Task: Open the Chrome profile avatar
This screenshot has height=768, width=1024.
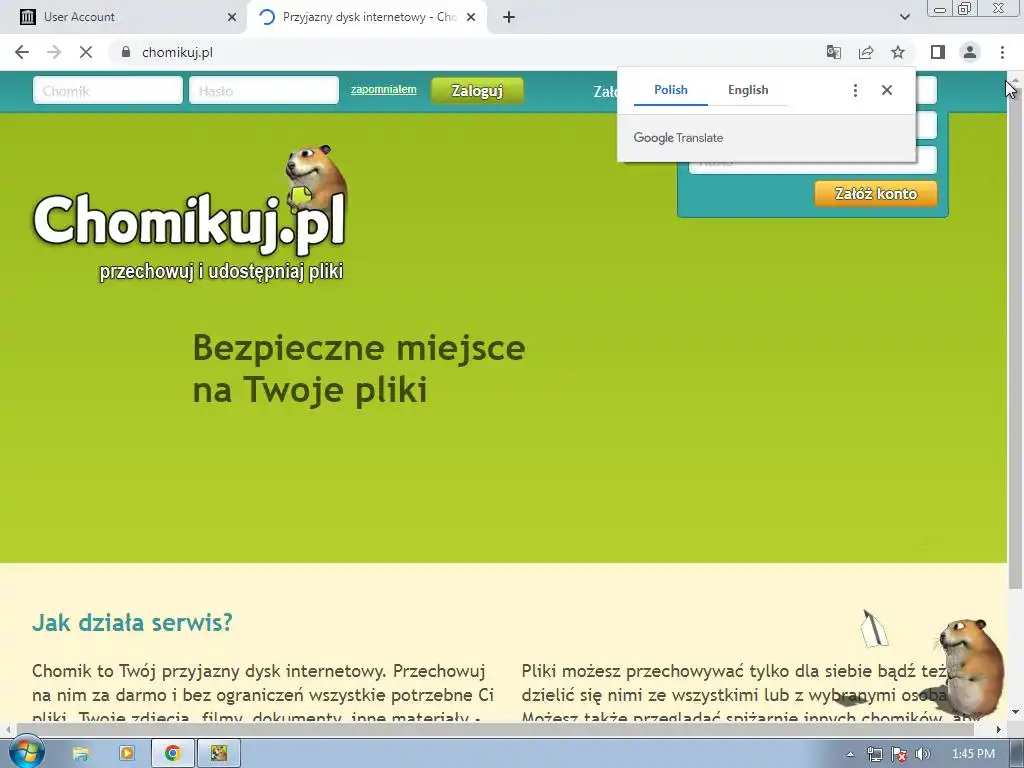Action: (x=970, y=52)
